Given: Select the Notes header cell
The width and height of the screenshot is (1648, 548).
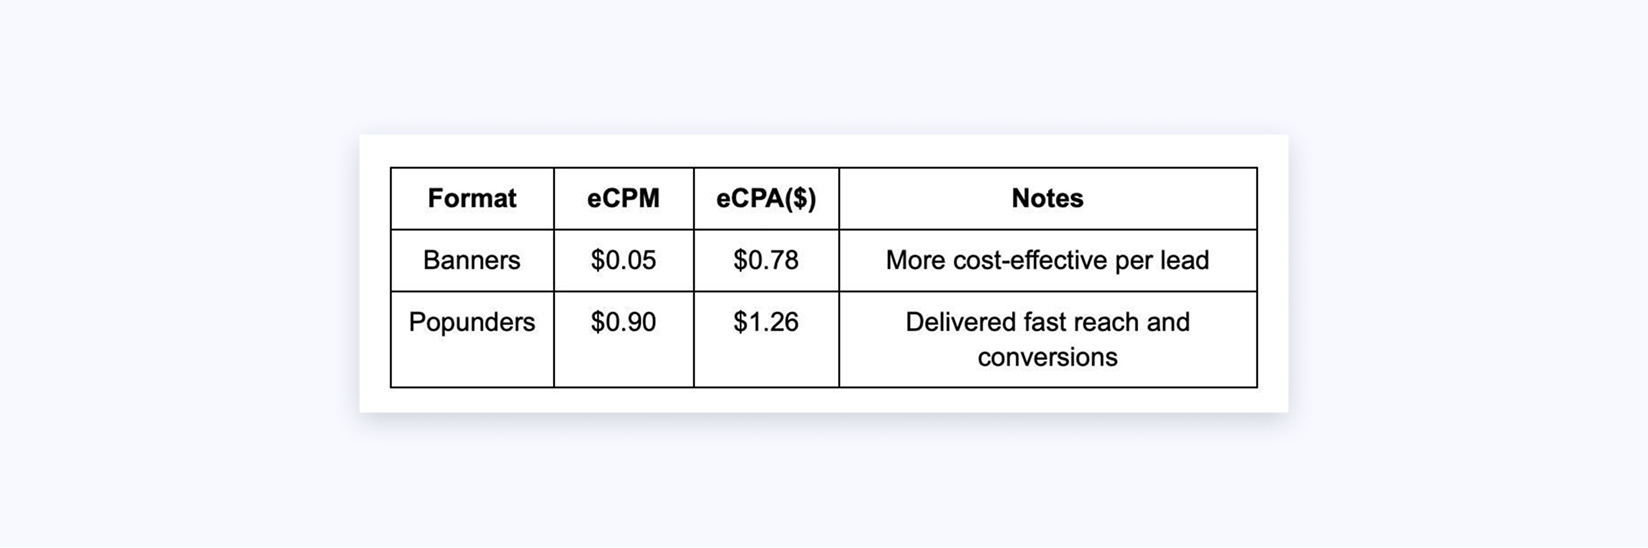Looking at the screenshot, I should click(x=1047, y=199).
